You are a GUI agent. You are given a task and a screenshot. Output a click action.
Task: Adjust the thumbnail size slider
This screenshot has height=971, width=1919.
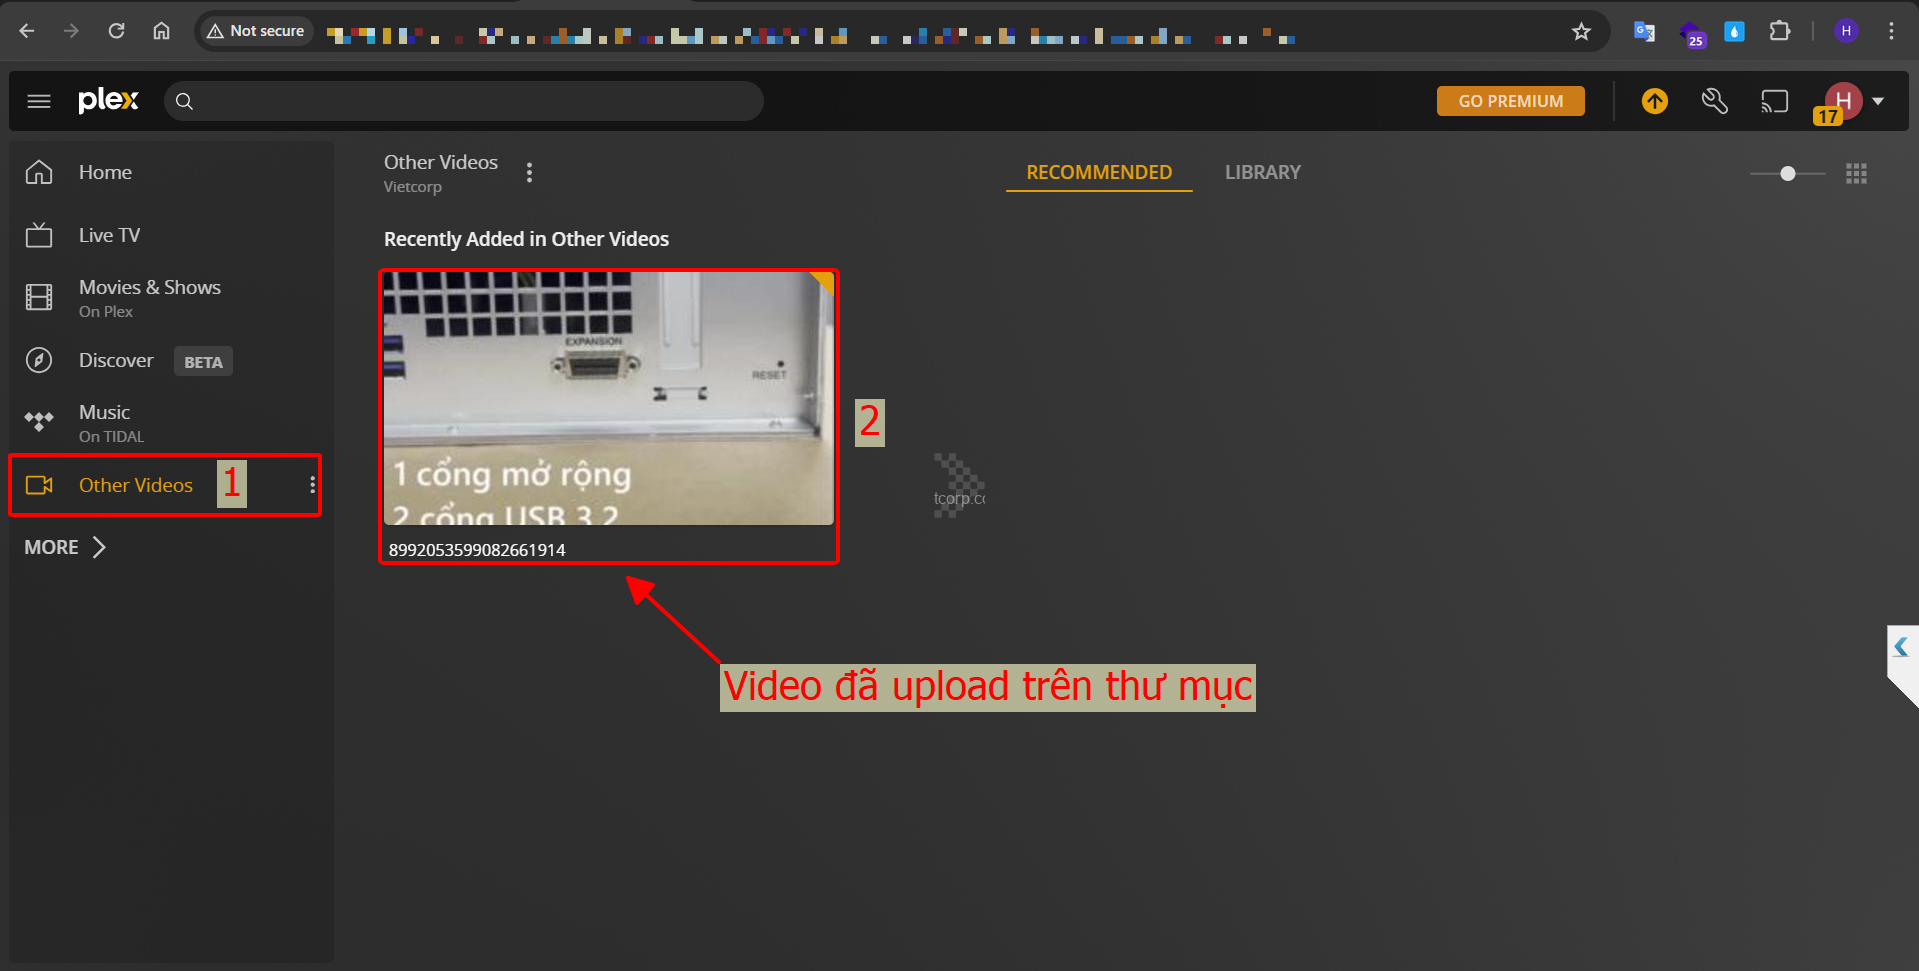coord(1787,174)
